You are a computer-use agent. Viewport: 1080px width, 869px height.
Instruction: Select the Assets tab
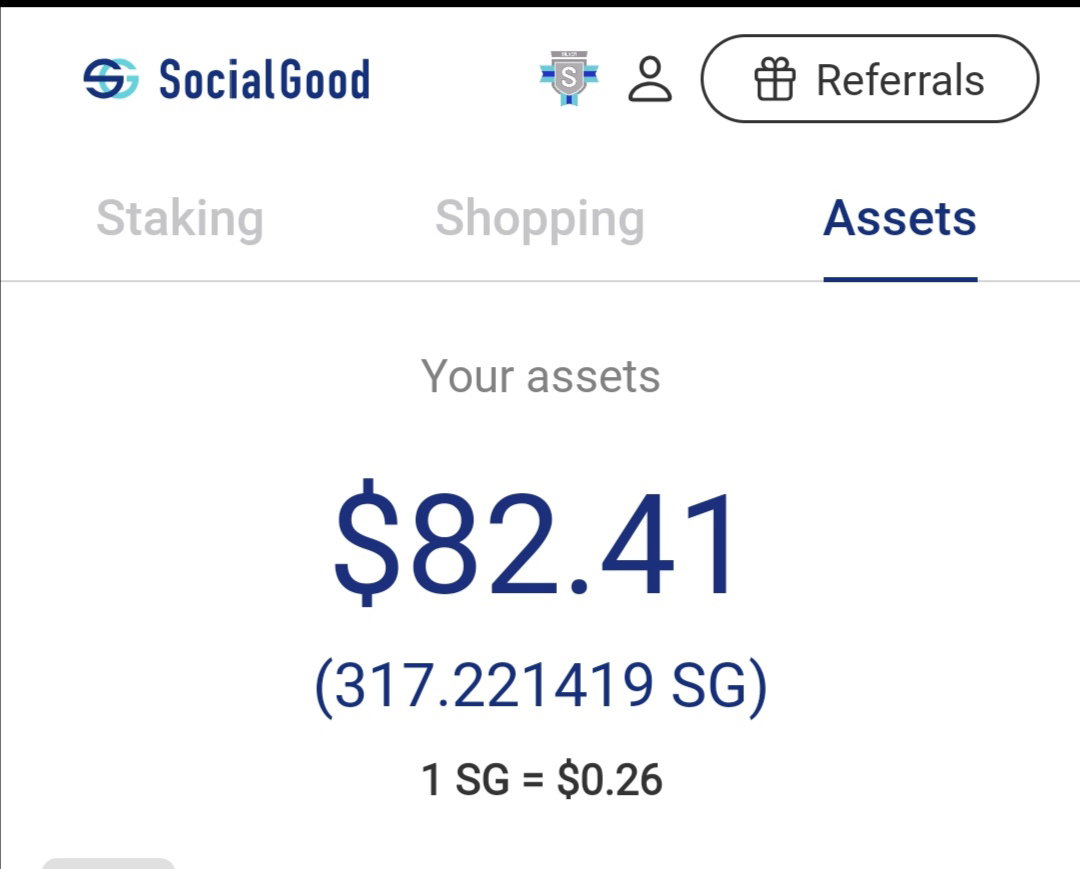tap(900, 219)
